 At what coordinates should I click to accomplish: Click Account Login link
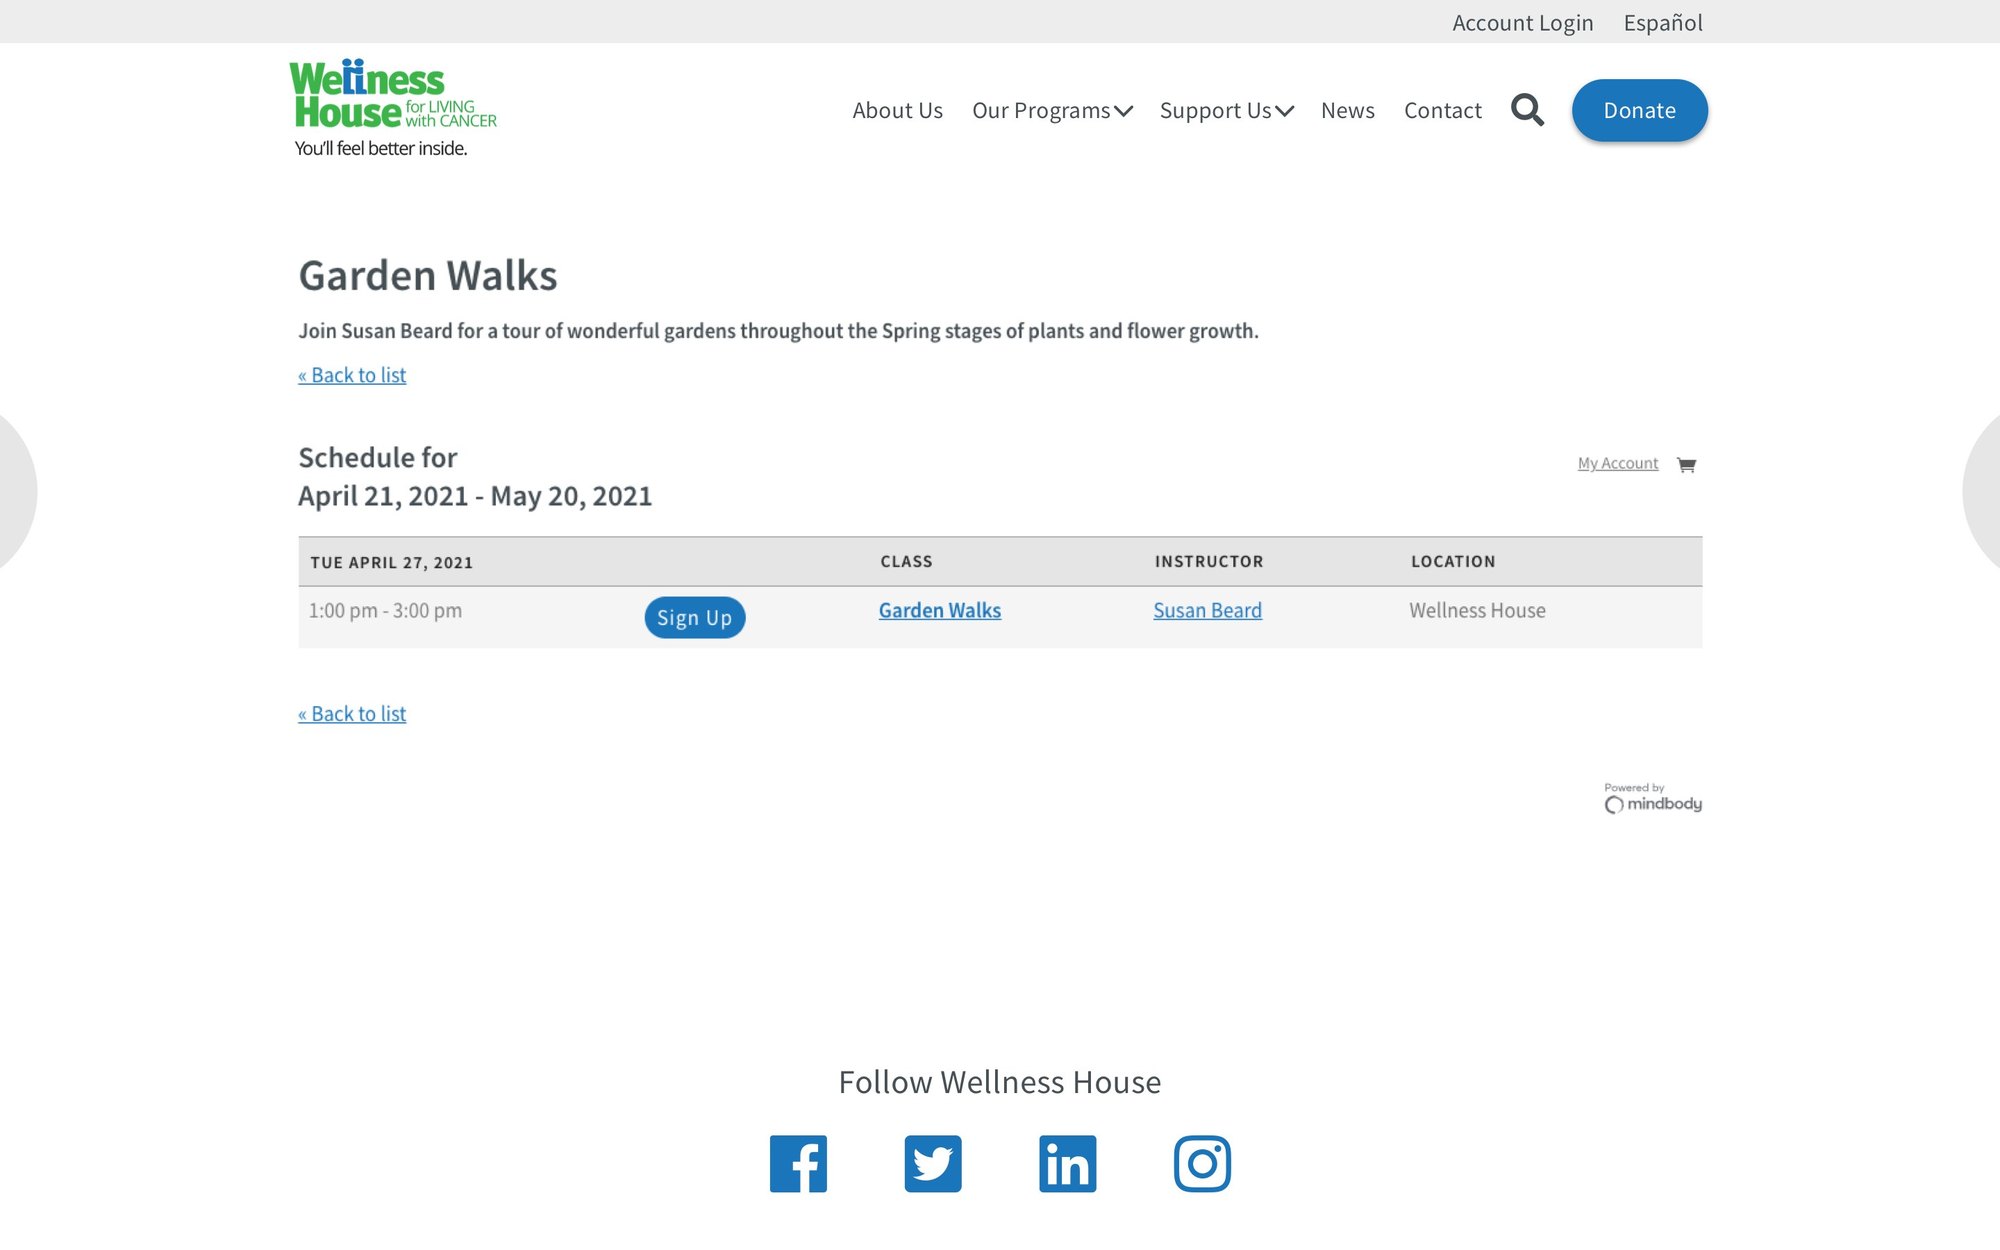tap(1523, 22)
